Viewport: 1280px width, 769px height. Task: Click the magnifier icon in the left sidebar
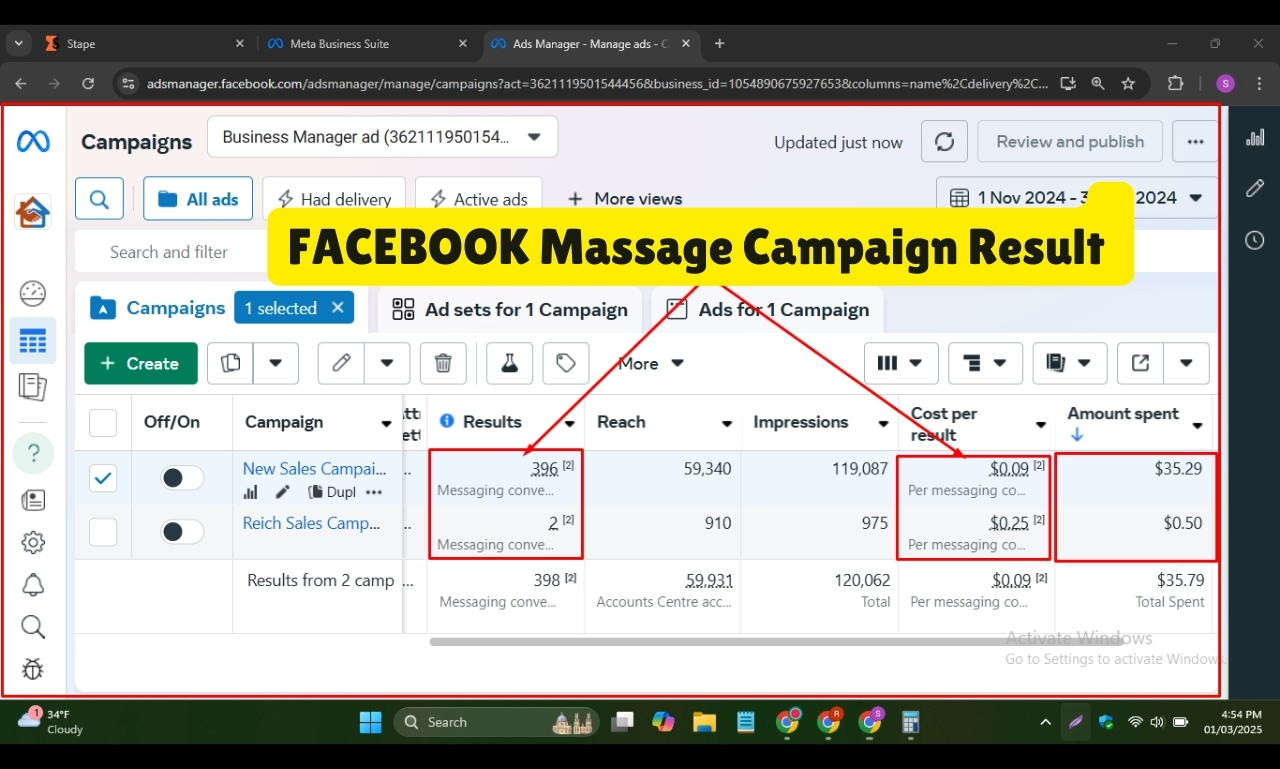[x=33, y=627]
